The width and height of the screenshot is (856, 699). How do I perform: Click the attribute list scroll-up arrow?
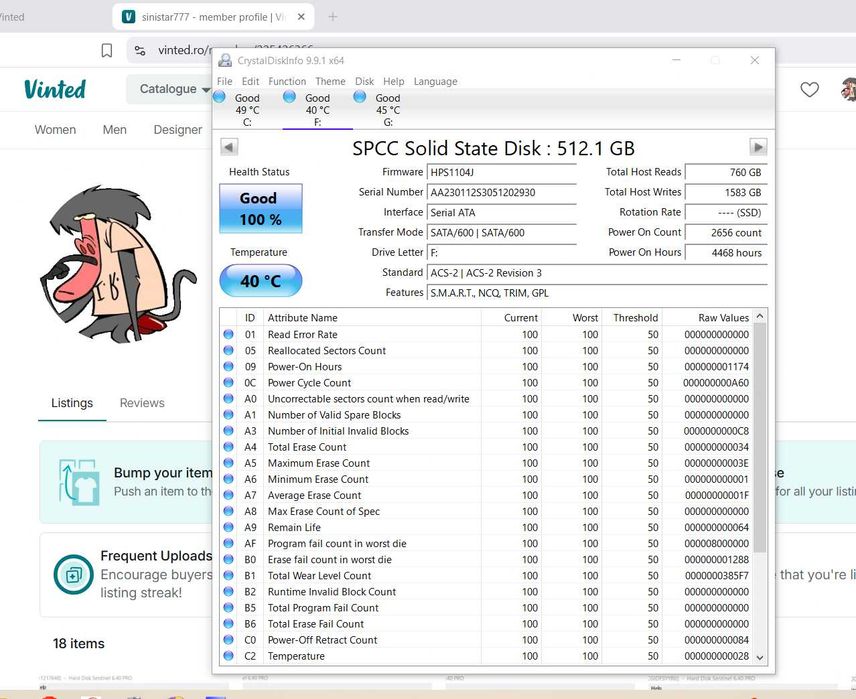pos(759,316)
